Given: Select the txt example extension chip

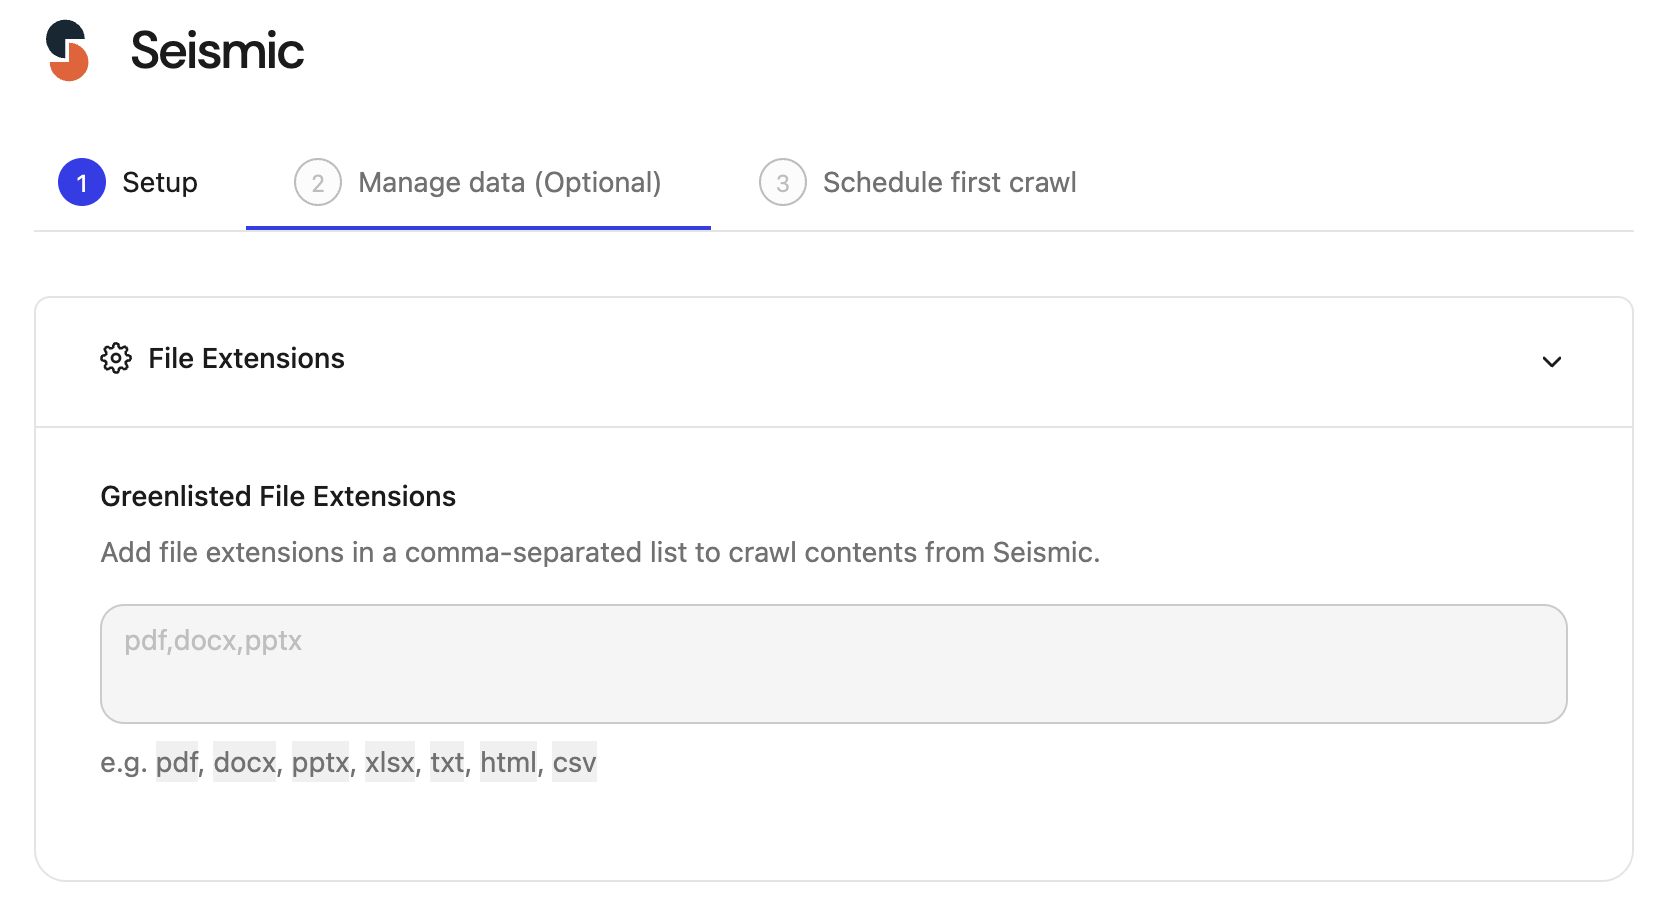Looking at the screenshot, I should 447,763.
